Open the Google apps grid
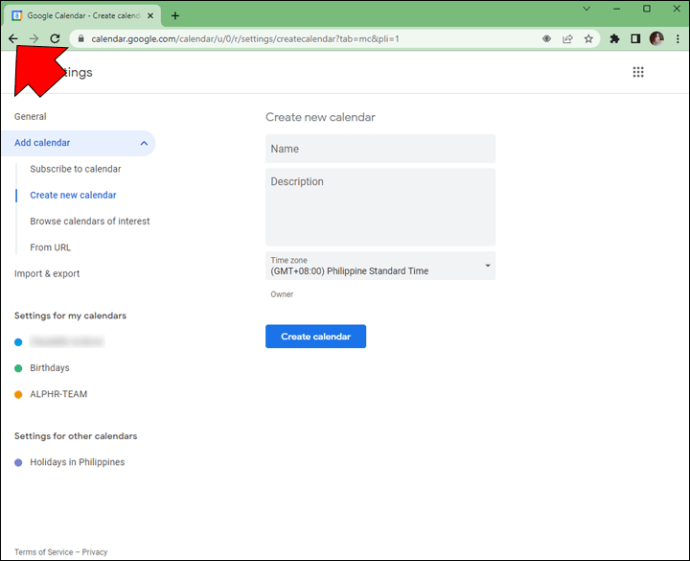Image resolution: width=690 pixels, height=561 pixels. point(638,72)
